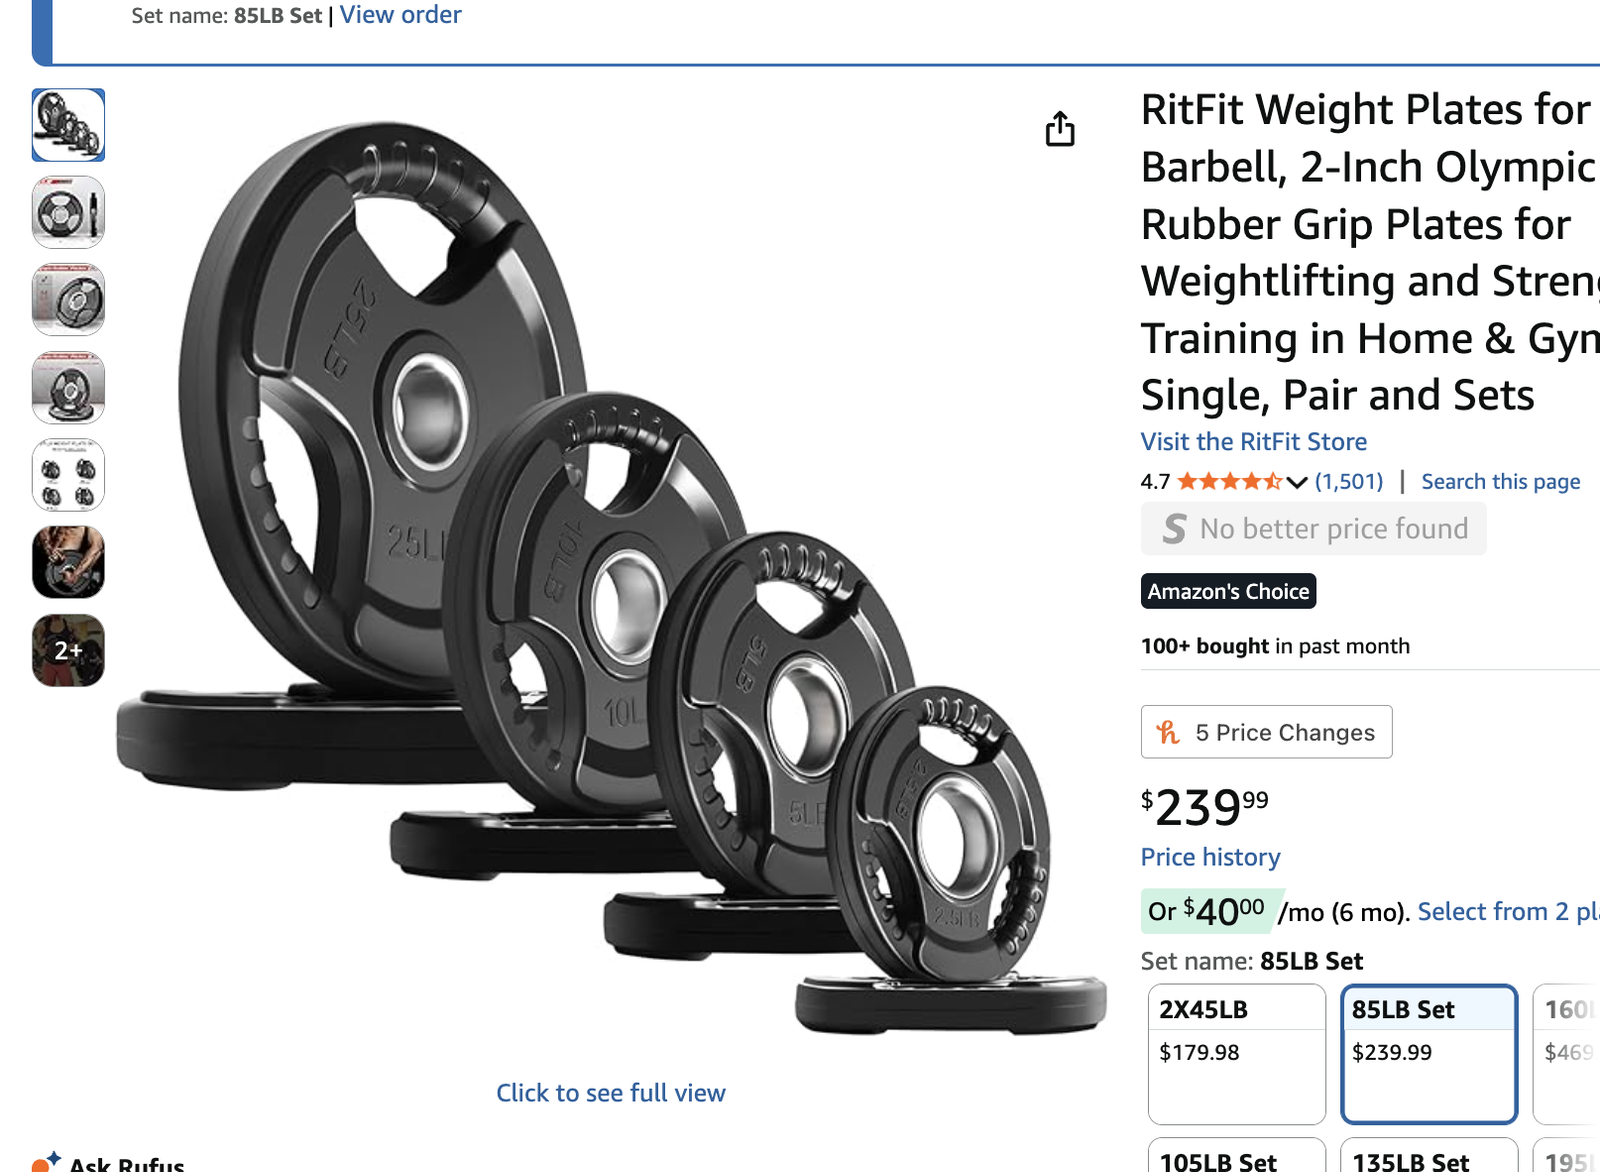
Task: View second thumbnail with plate and bar
Action: (68, 212)
